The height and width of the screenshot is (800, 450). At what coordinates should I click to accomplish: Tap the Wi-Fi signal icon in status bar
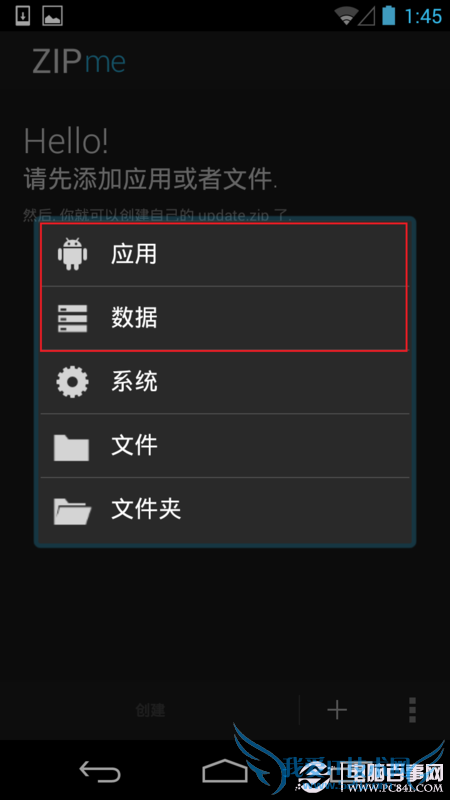click(x=347, y=16)
